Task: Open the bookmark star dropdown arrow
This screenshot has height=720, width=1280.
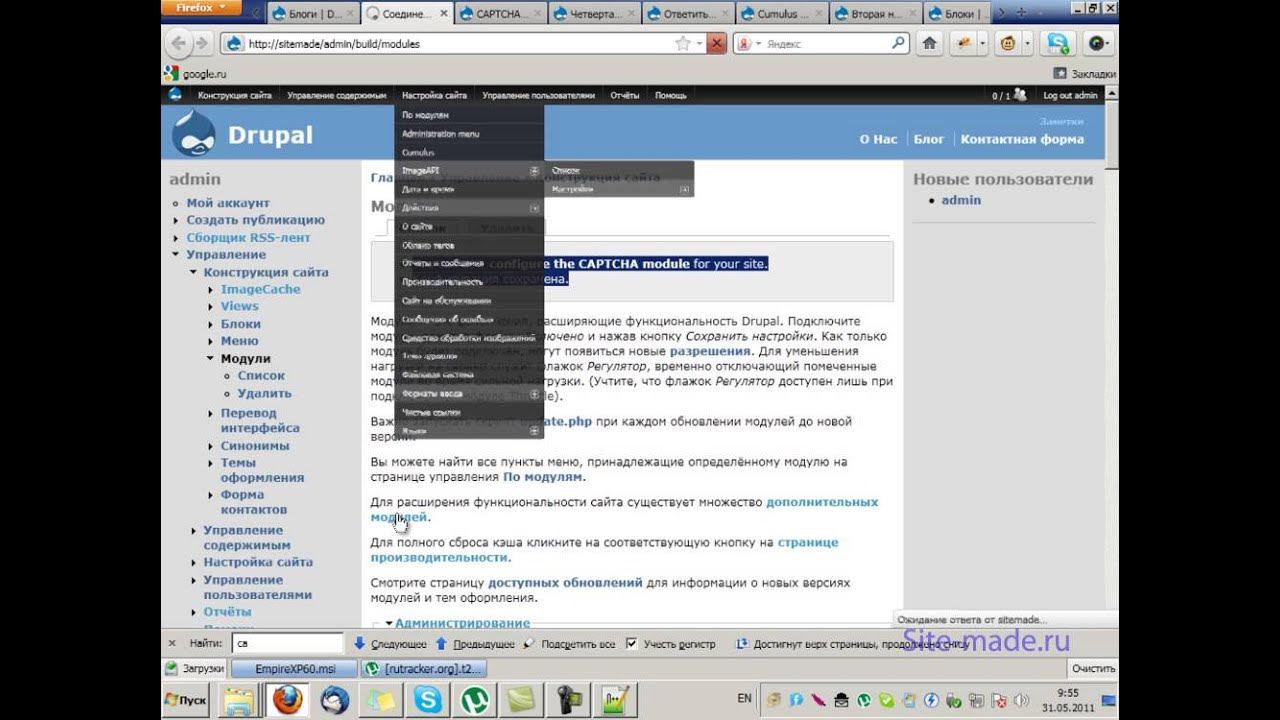Action: pyautogui.click(x=699, y=44)
